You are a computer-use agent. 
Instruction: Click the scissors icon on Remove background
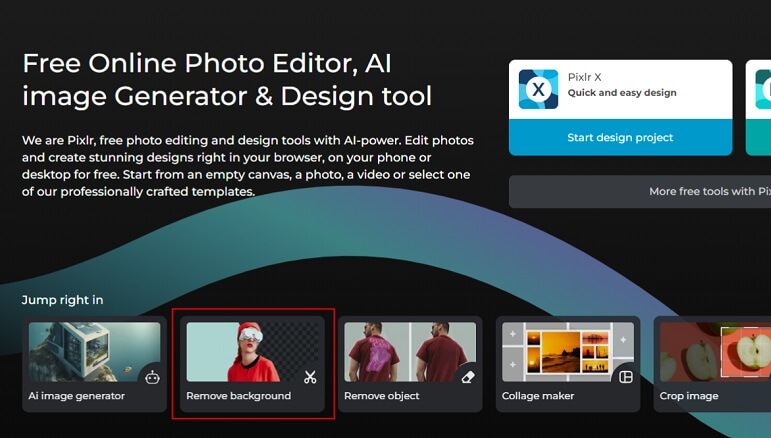(x=310, y=378)
